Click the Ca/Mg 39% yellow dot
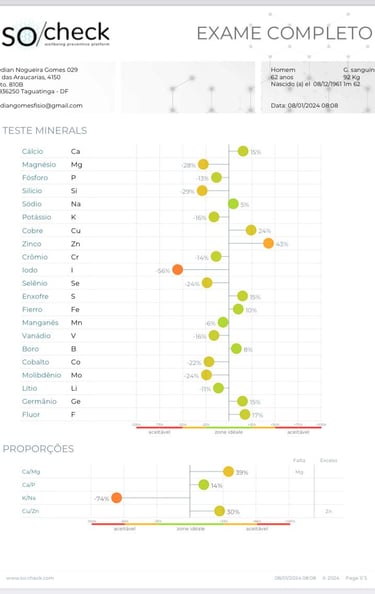Viewport: 375px width, 594px height. click(x=228, y=472)
